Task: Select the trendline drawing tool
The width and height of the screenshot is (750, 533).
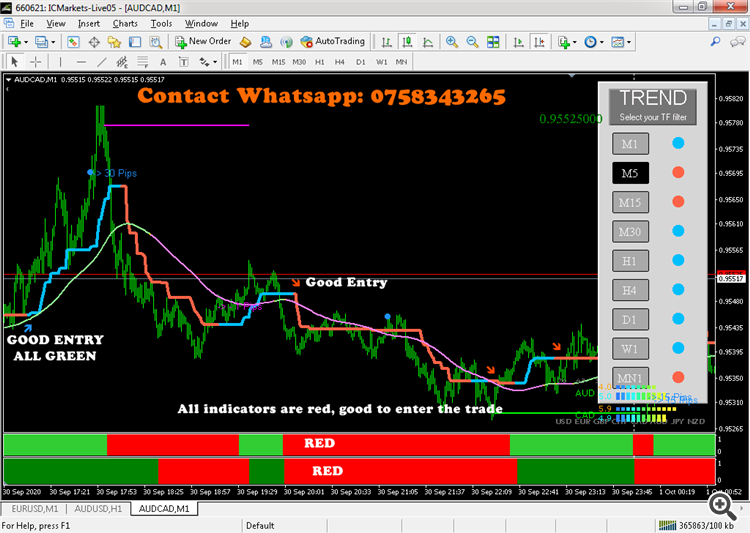Action: click(102, 62)
